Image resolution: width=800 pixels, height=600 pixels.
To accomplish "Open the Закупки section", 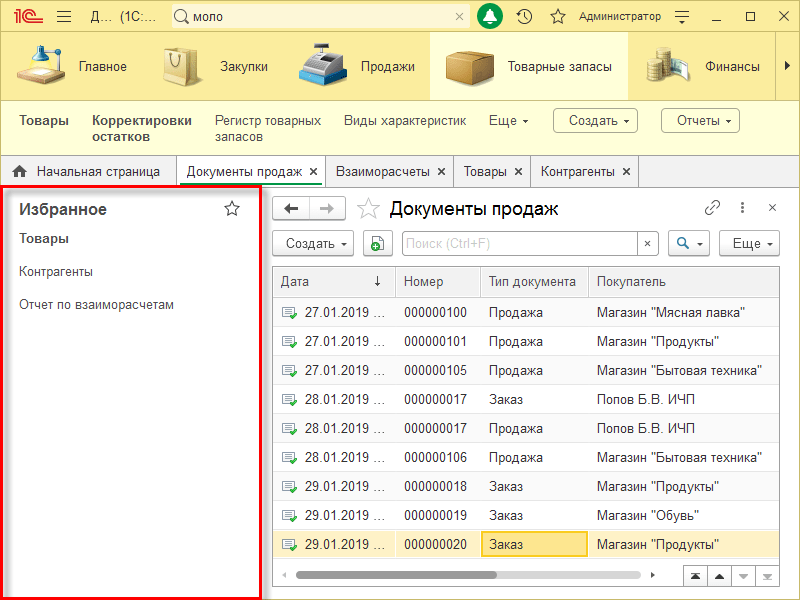I will [x=215, y=66].
